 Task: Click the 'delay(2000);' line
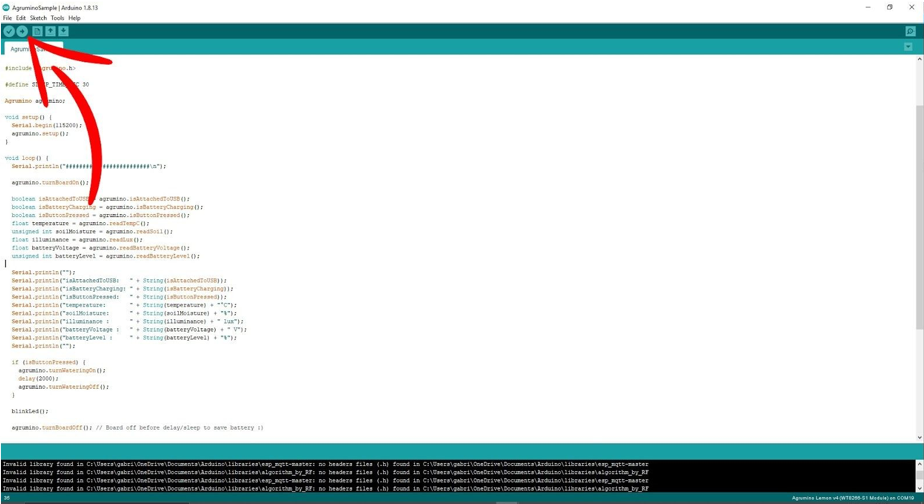(x=38, y=378)
